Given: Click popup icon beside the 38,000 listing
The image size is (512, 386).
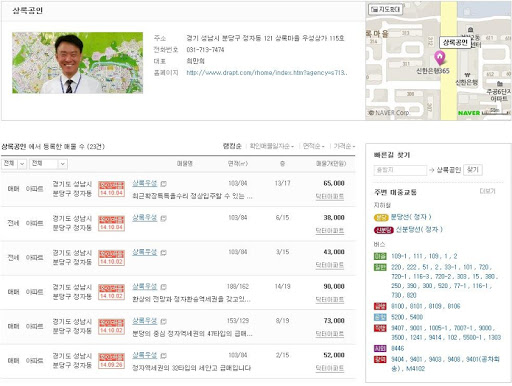Looking at the screenshot, I should pyautogui.click(x=163, y=218).
